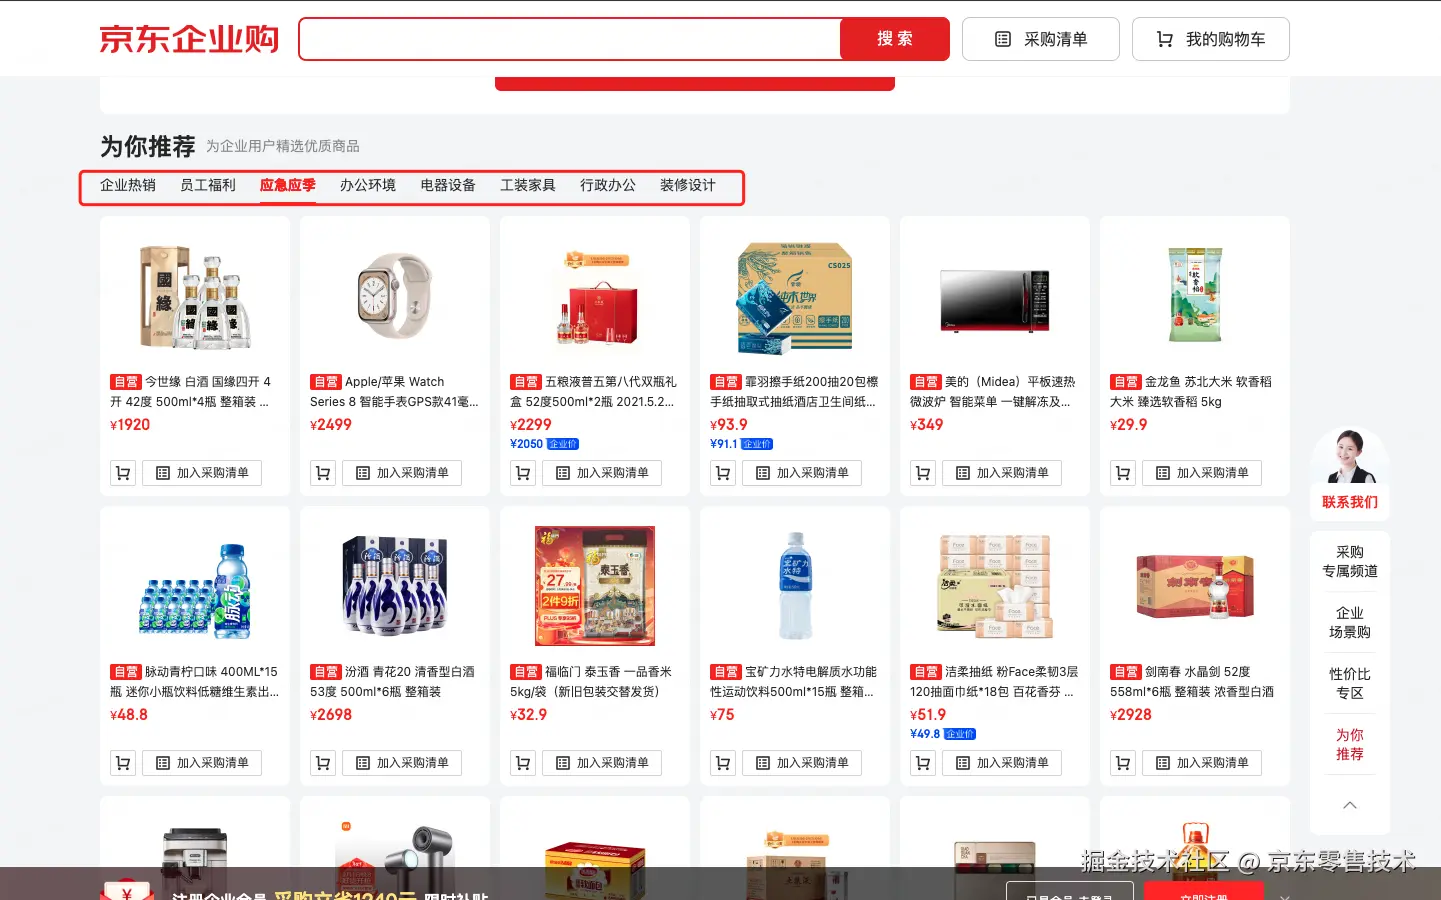This screenshot has width=1441, height=900.
Task: Add Midea microwave to shopping cart icon
Action: pos(923,473)
